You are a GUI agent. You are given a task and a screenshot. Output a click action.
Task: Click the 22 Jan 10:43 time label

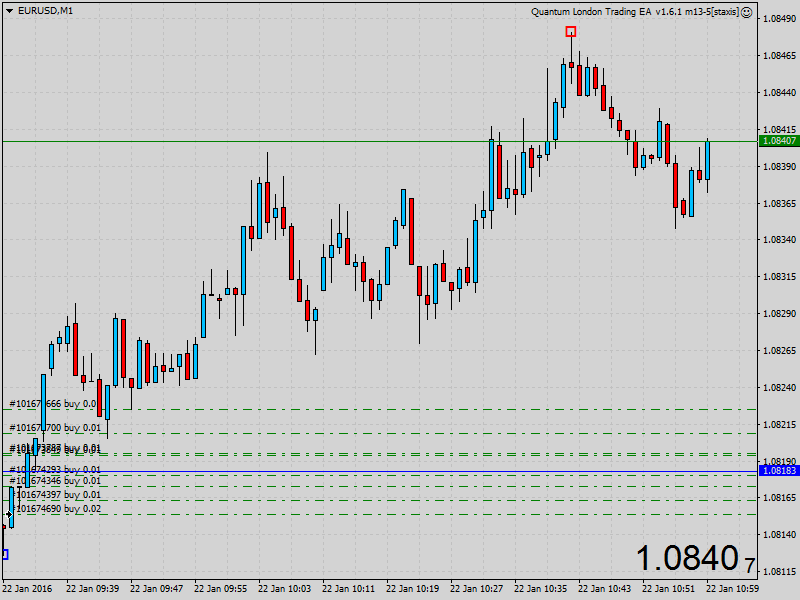pos(605,589)
